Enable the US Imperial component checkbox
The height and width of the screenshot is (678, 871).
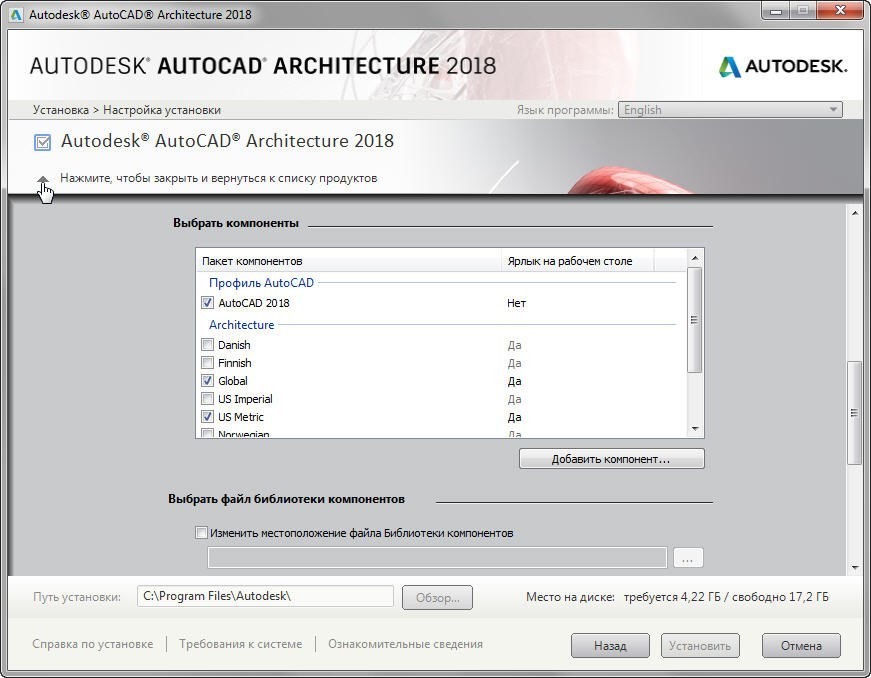(x=207, y=399)
